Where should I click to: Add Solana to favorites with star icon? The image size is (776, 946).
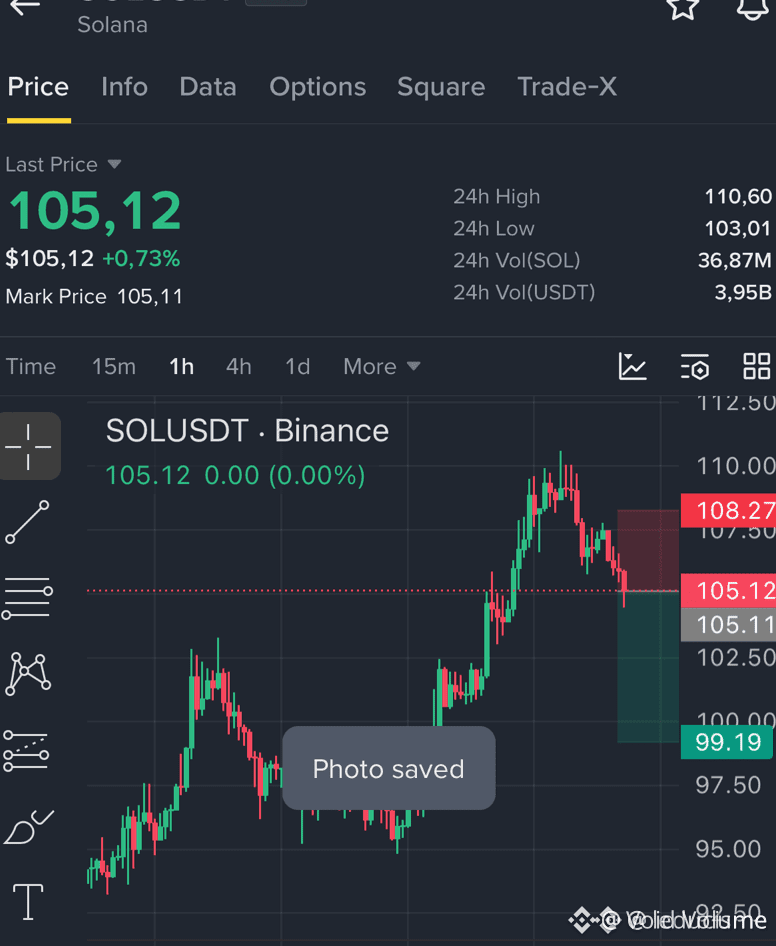tap(682, 9)
